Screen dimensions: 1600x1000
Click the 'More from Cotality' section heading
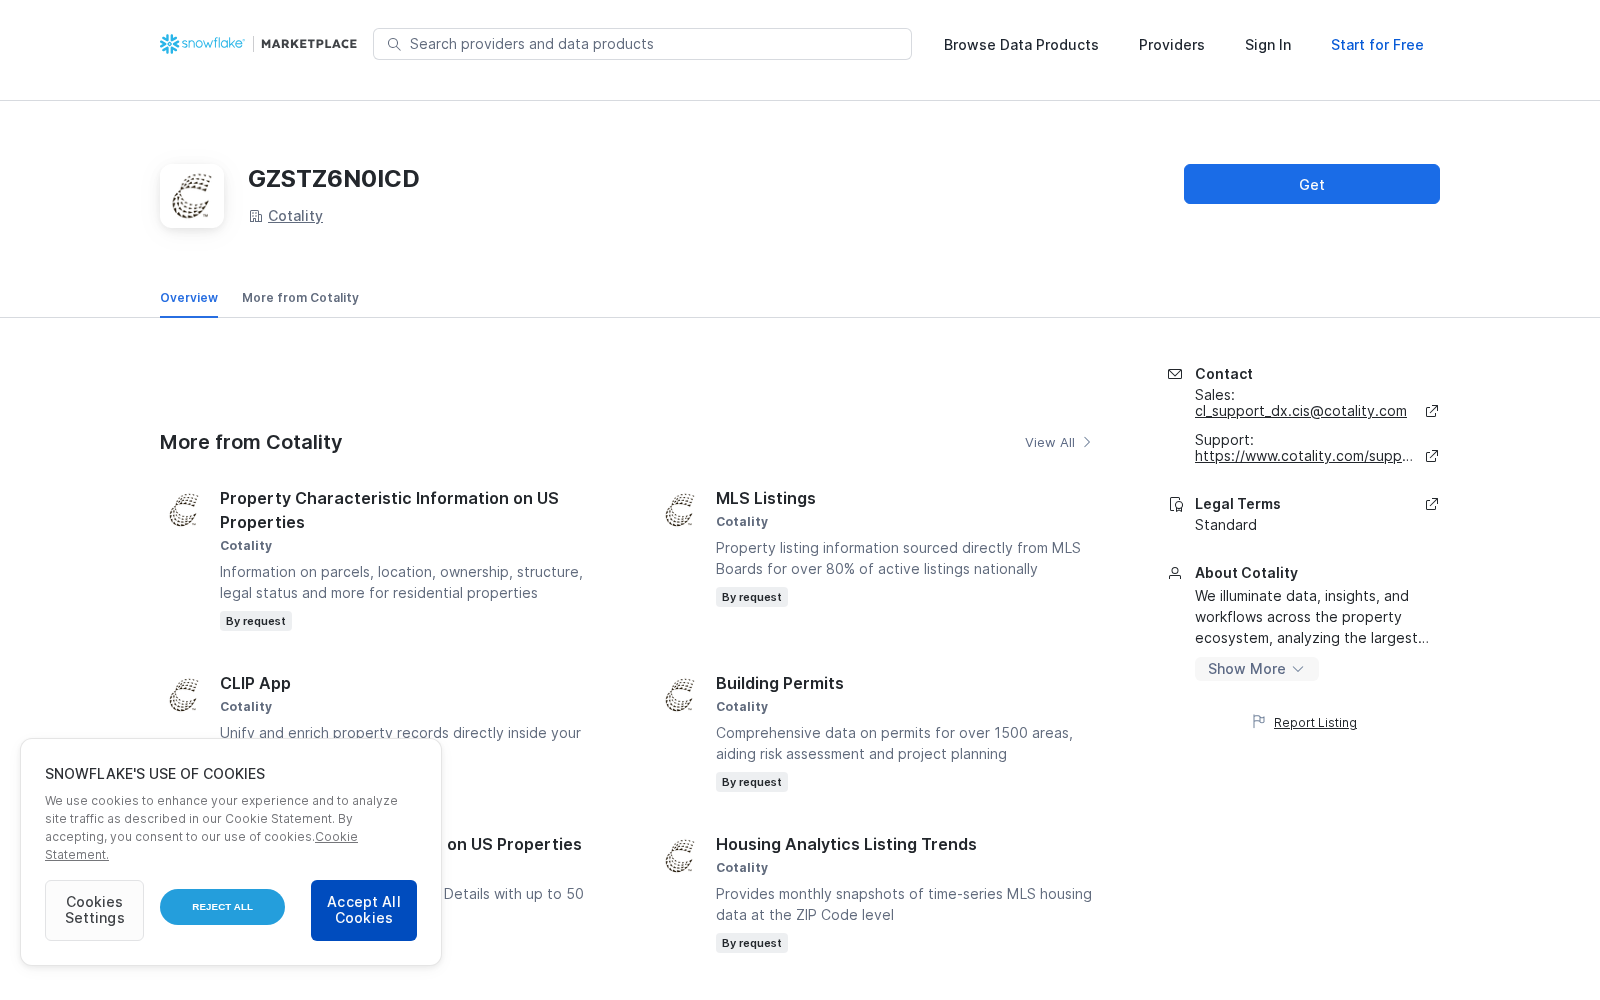click(x=251, y=442)
